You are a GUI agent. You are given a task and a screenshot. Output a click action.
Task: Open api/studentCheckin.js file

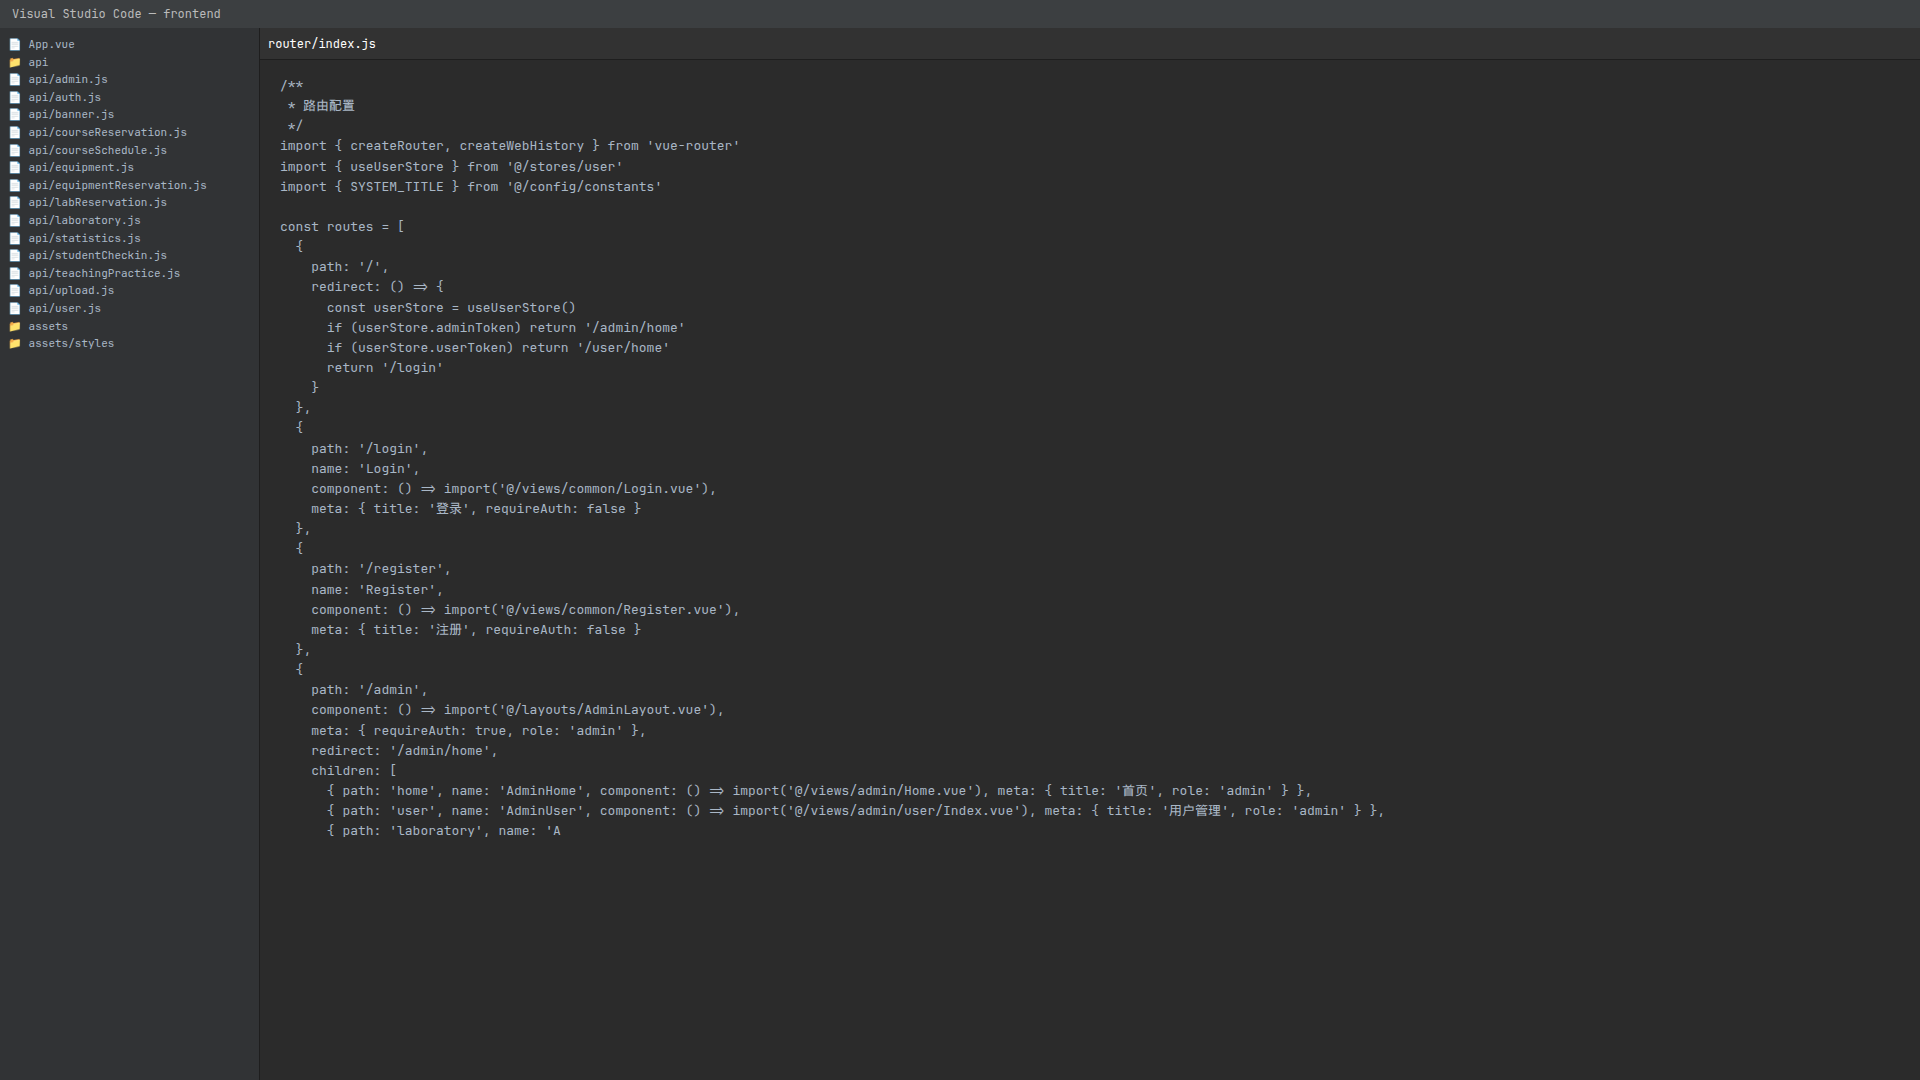click(x=97, y=256)
